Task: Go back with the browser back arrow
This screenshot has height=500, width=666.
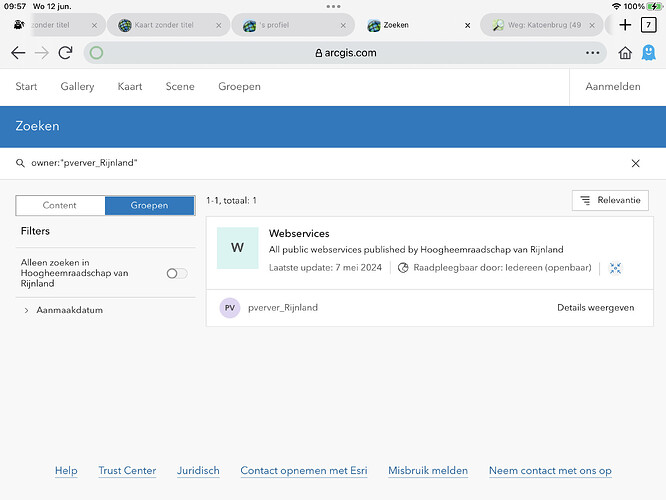Action: 18,53
